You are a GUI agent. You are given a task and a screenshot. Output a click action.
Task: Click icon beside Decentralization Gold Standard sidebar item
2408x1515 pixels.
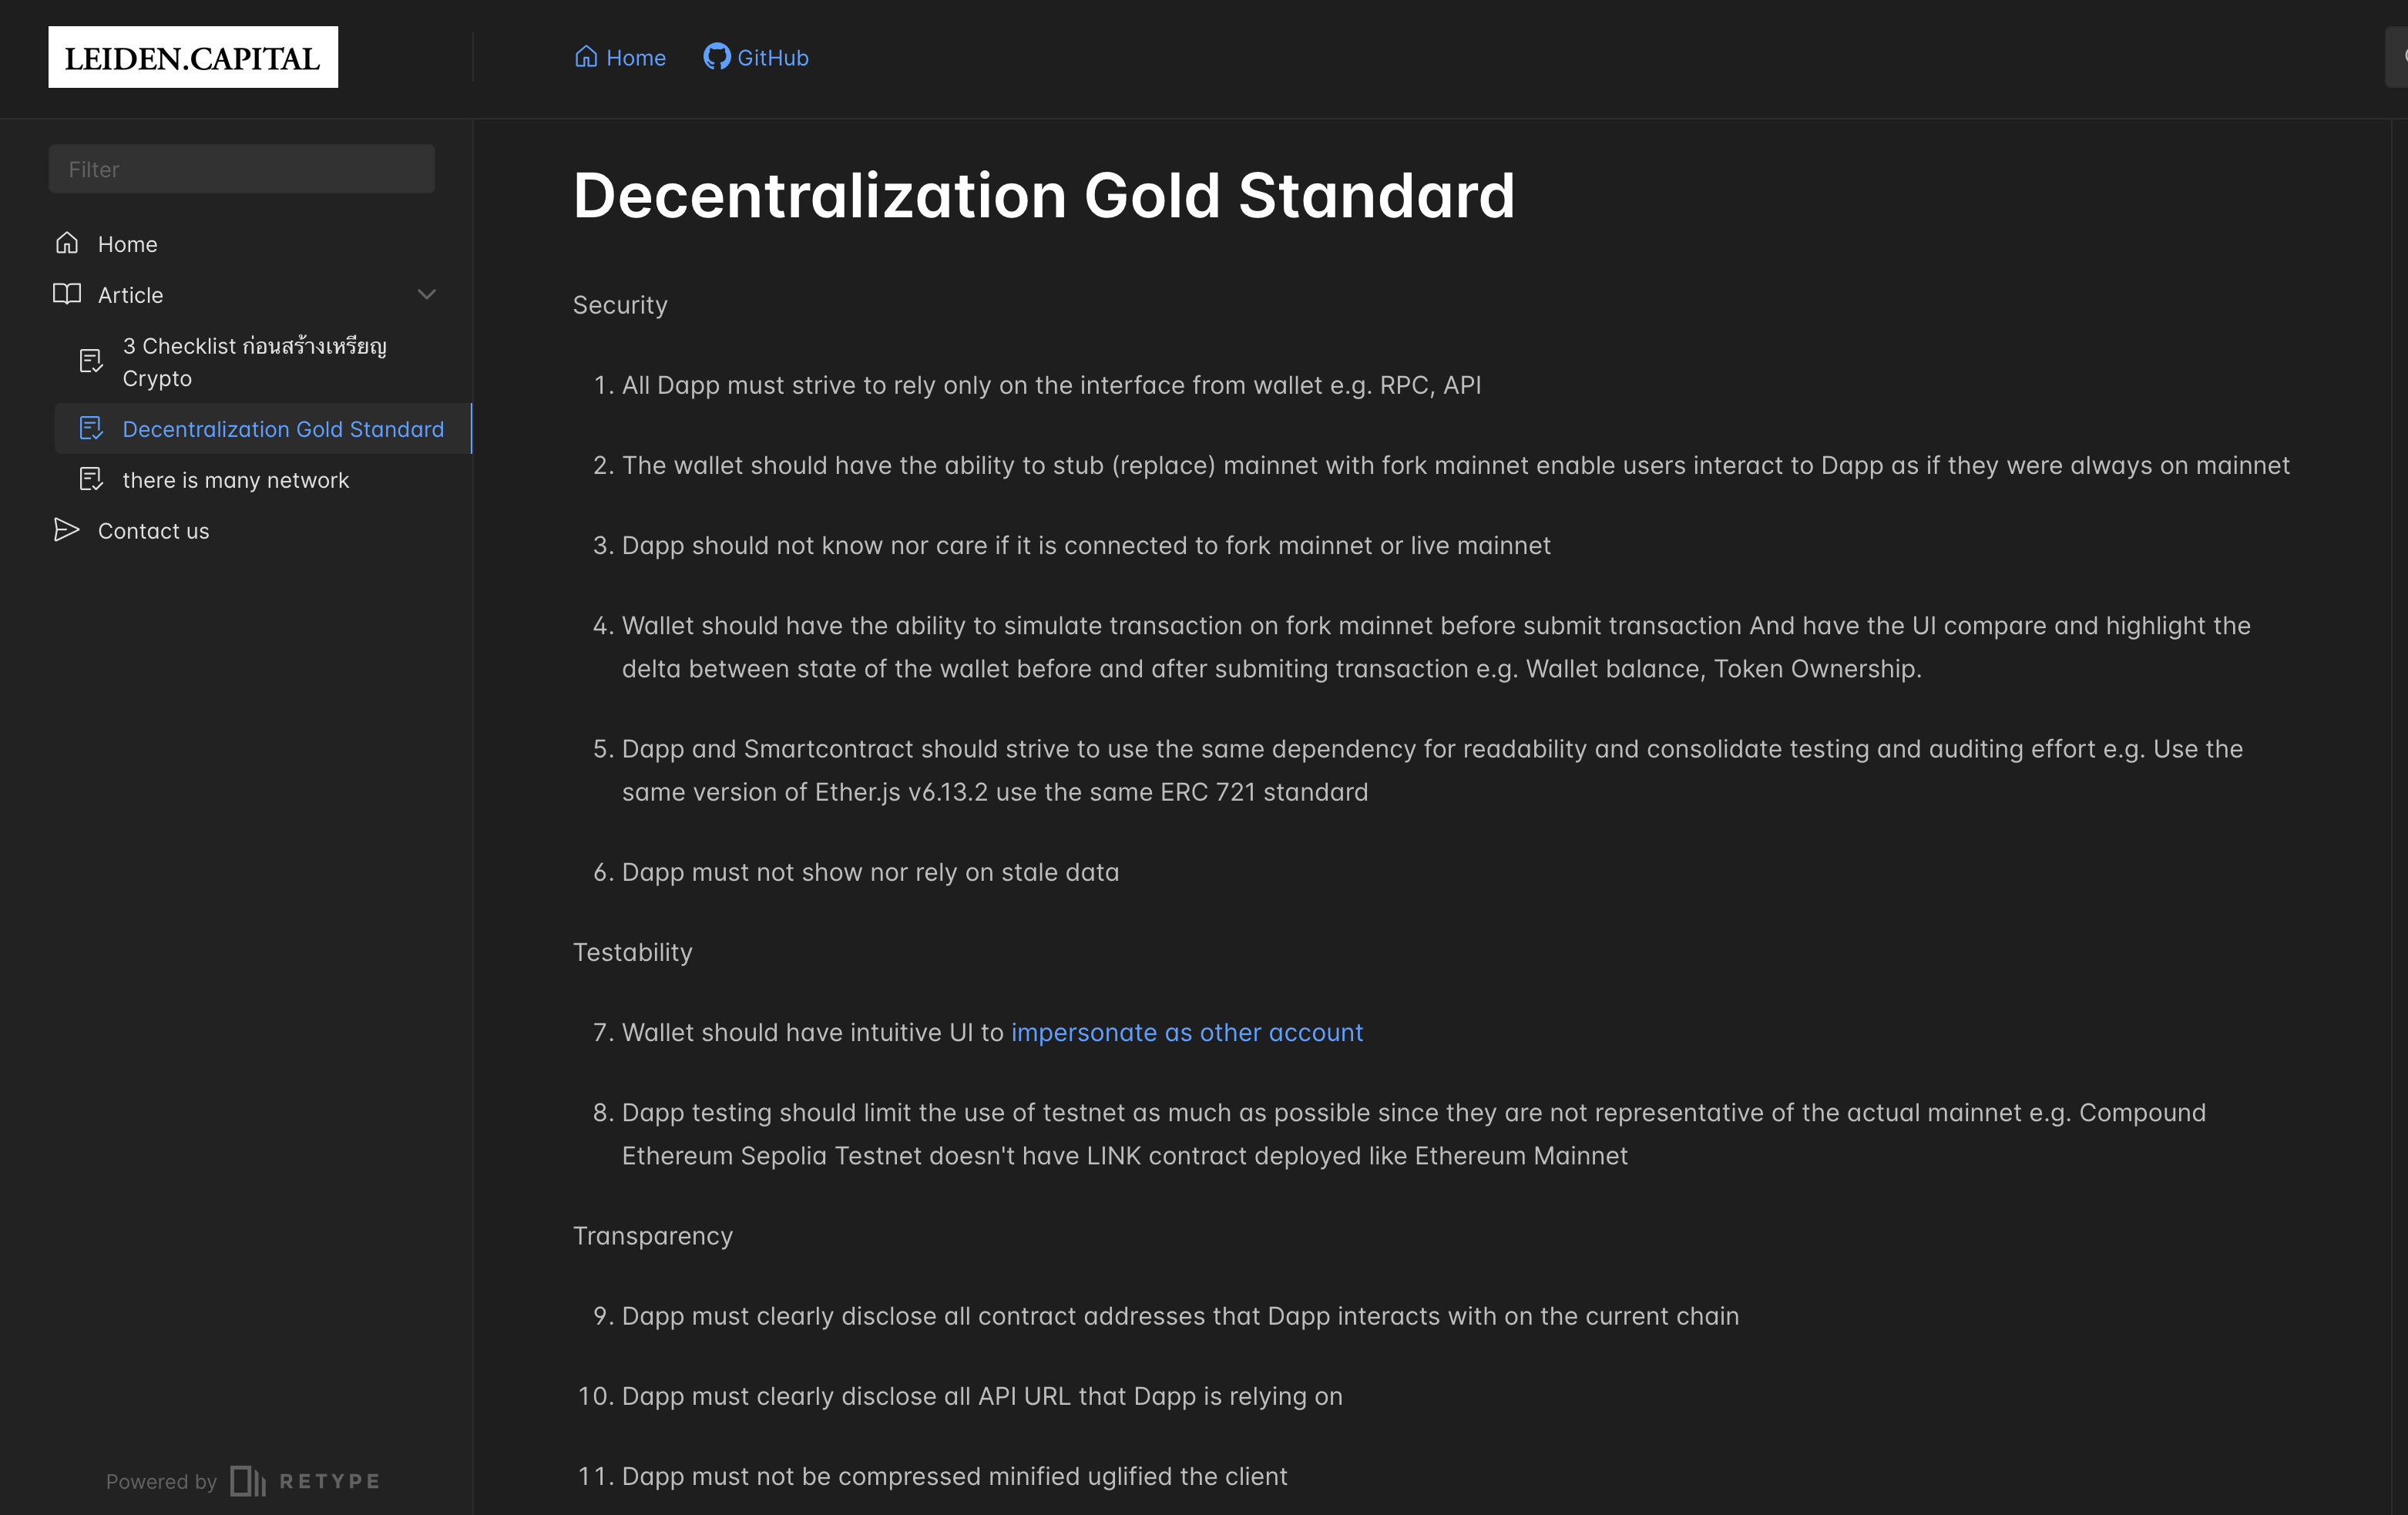coord(91,429)
